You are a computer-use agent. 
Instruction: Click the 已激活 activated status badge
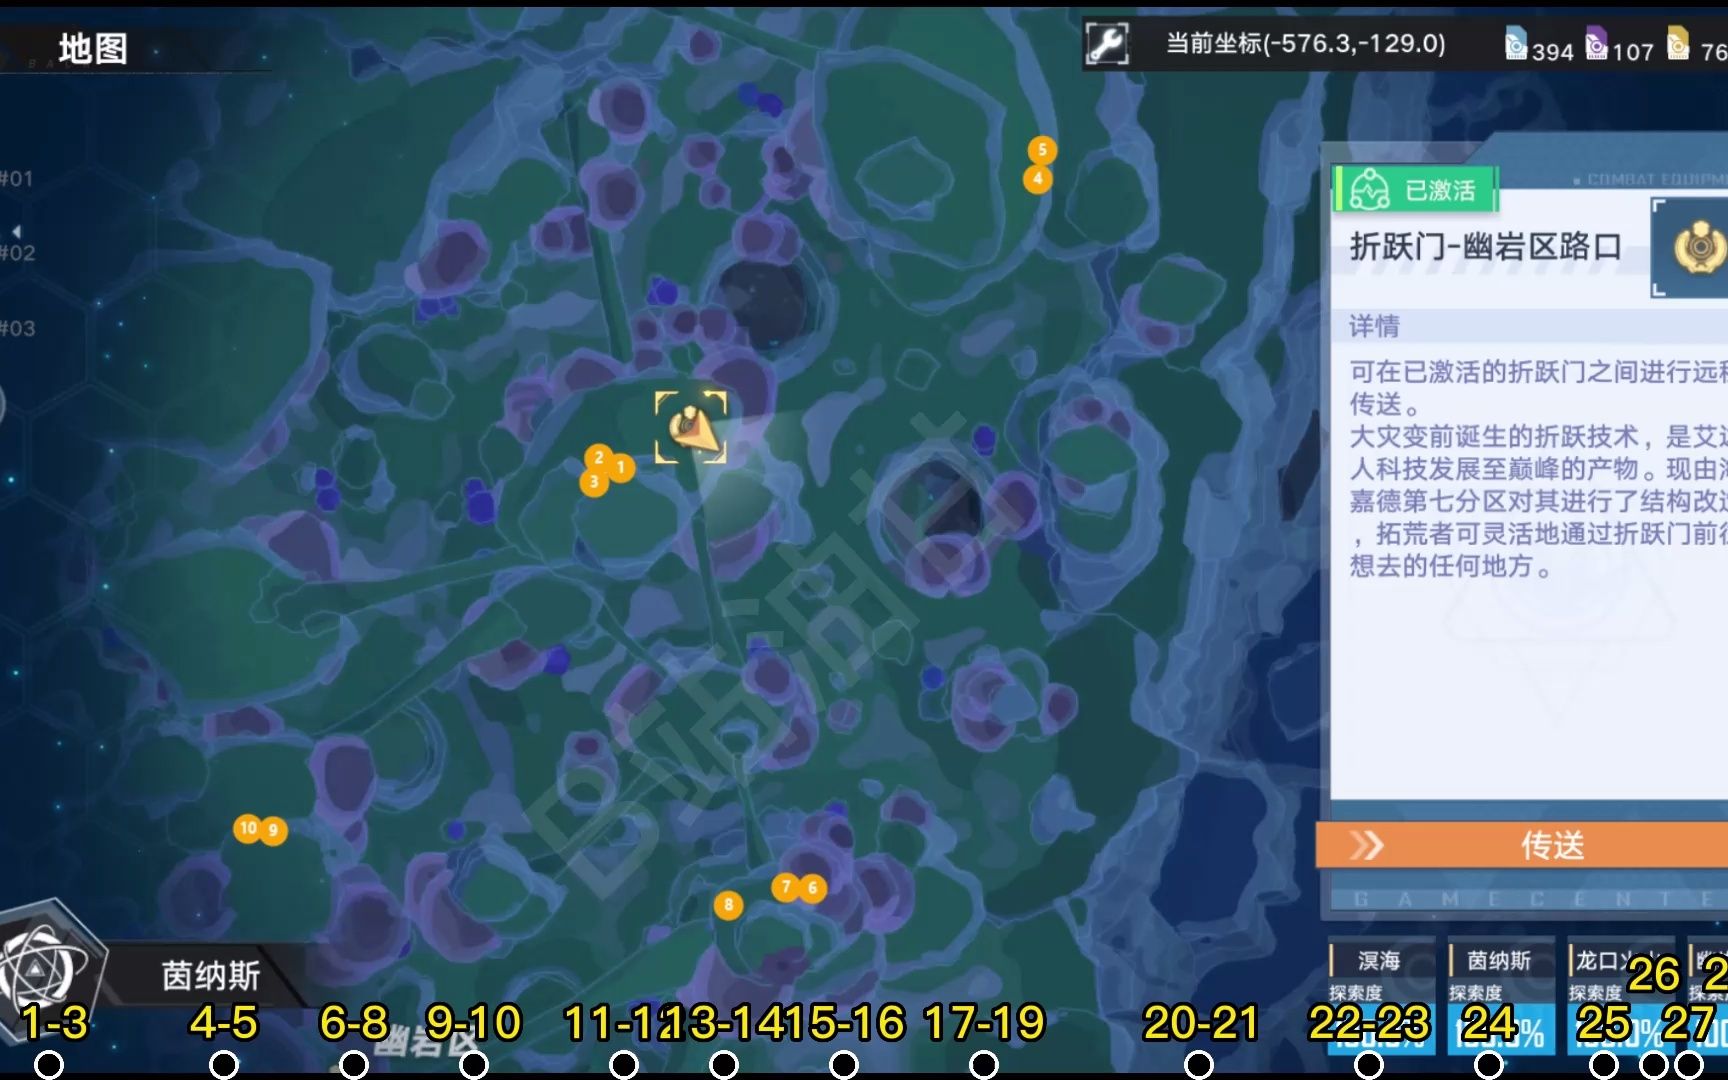[1415, 190]
